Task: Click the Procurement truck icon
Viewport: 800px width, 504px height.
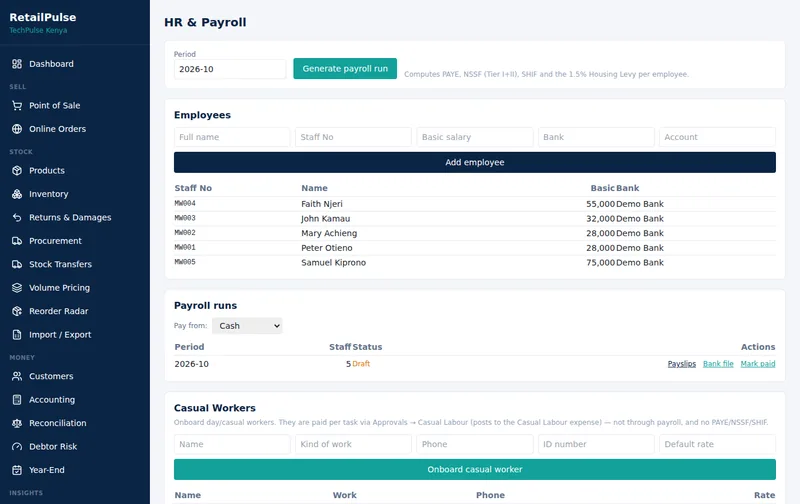Action: tap(17, 241)
